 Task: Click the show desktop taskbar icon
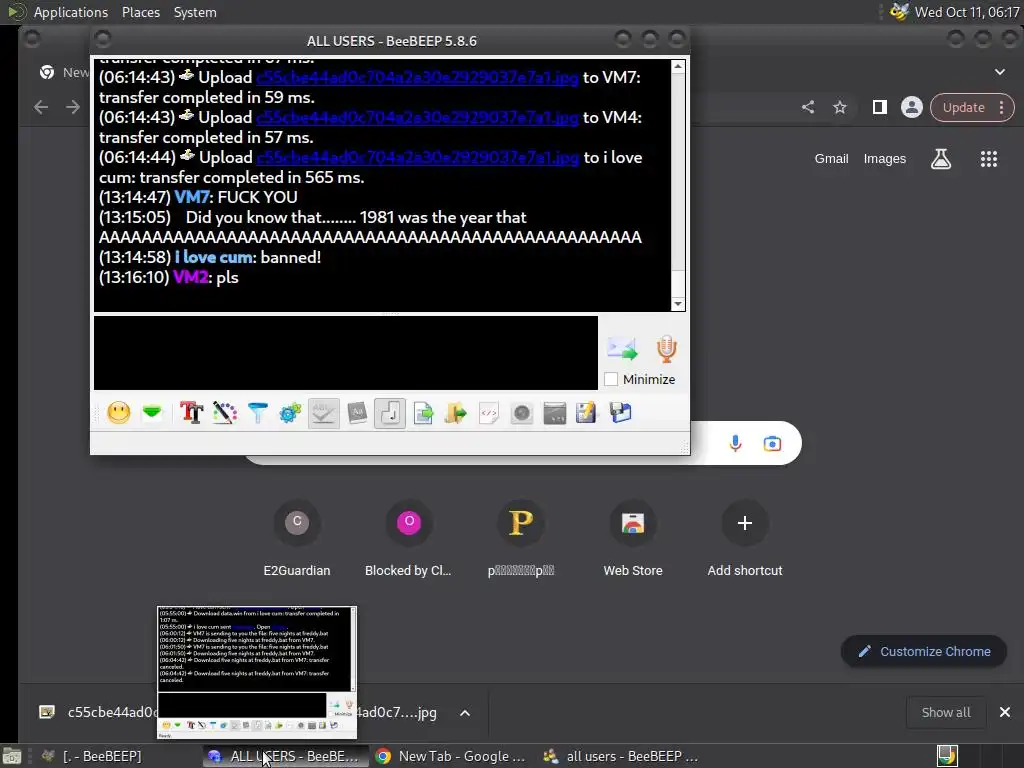tap(12, 756)
